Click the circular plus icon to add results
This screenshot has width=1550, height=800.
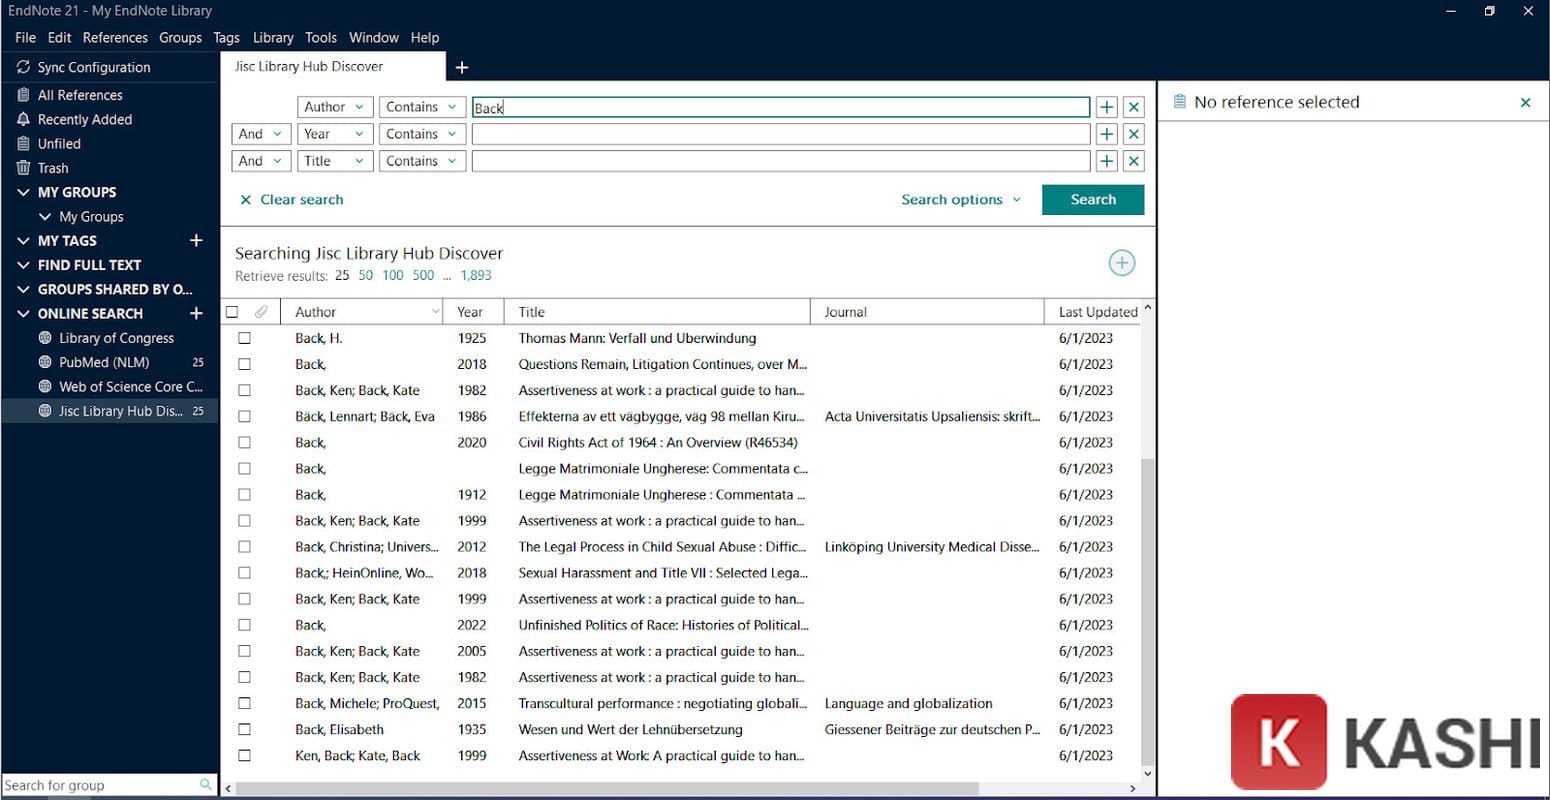point(1121,262)
